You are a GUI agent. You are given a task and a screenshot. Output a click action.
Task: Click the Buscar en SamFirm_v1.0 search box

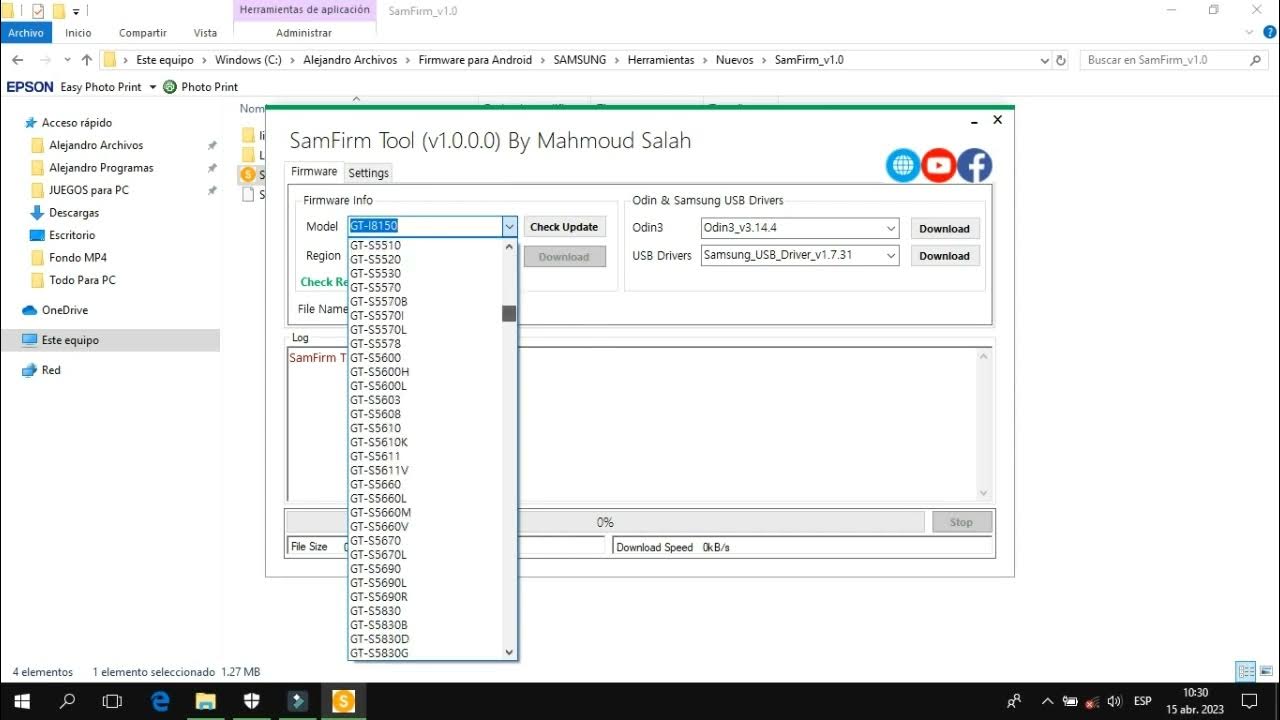(x=1174, y=60)
